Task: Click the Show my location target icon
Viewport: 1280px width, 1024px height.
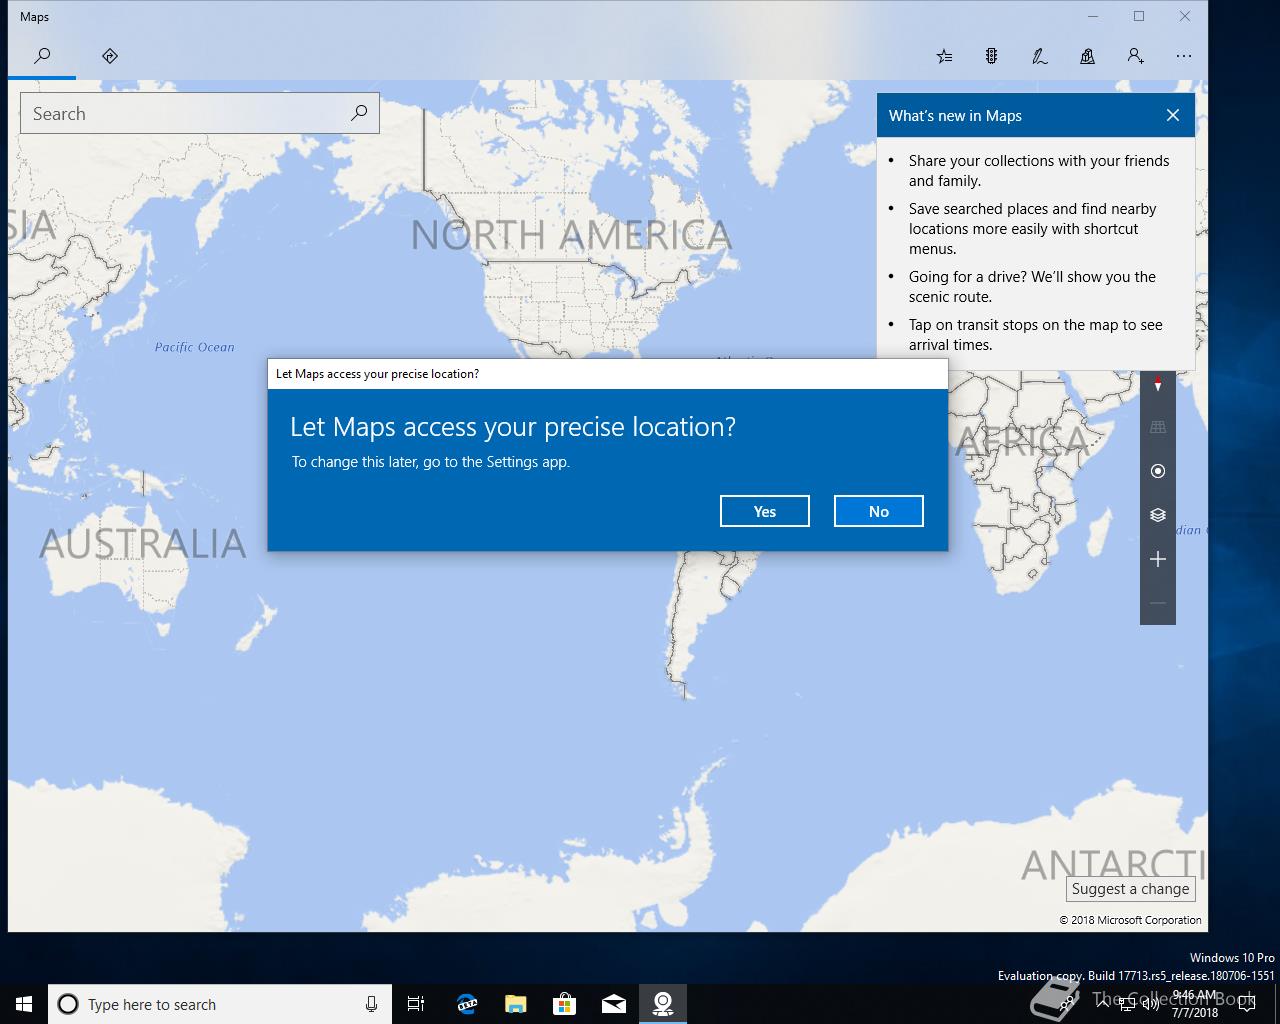Action: (1158, 471)
